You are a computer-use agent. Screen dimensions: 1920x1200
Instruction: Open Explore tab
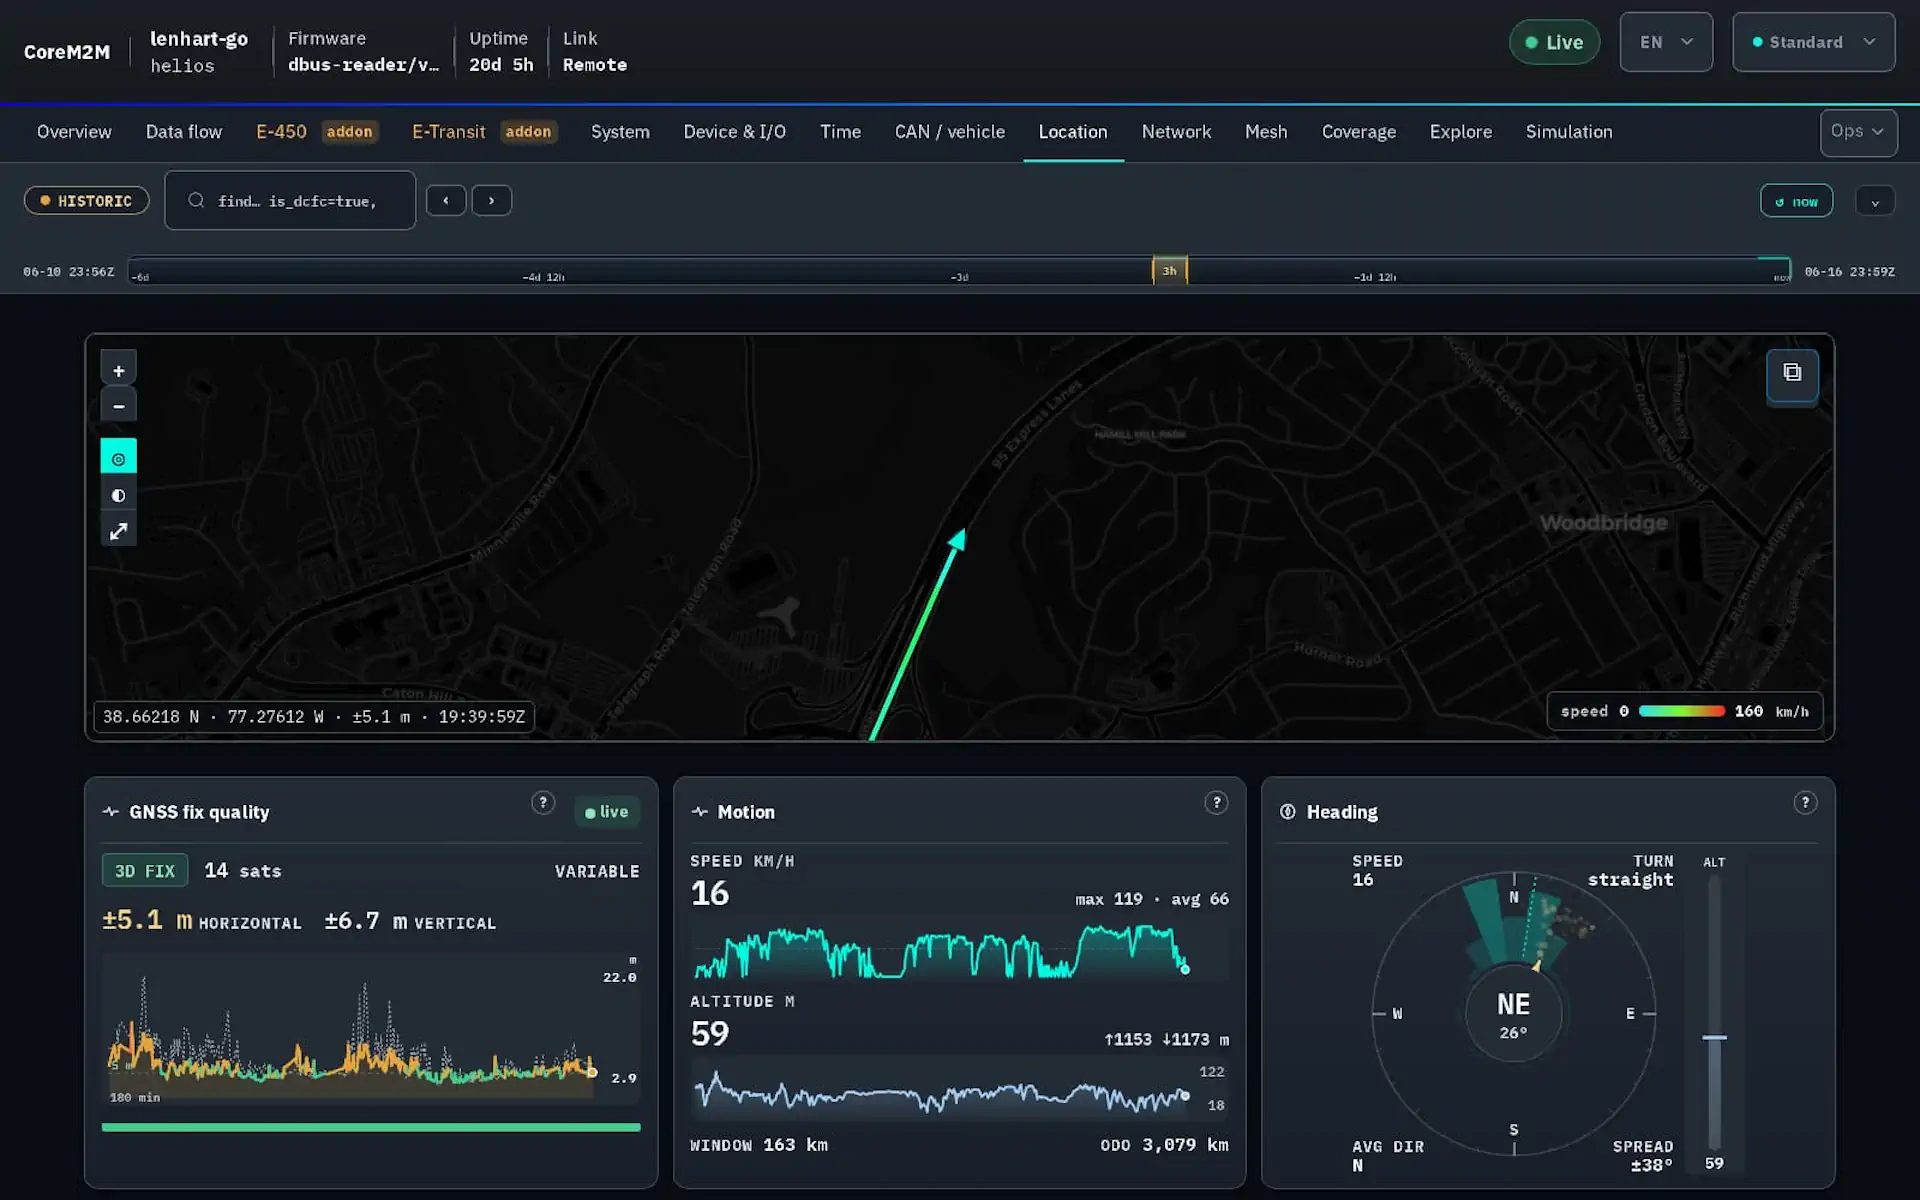[1460, 132]
